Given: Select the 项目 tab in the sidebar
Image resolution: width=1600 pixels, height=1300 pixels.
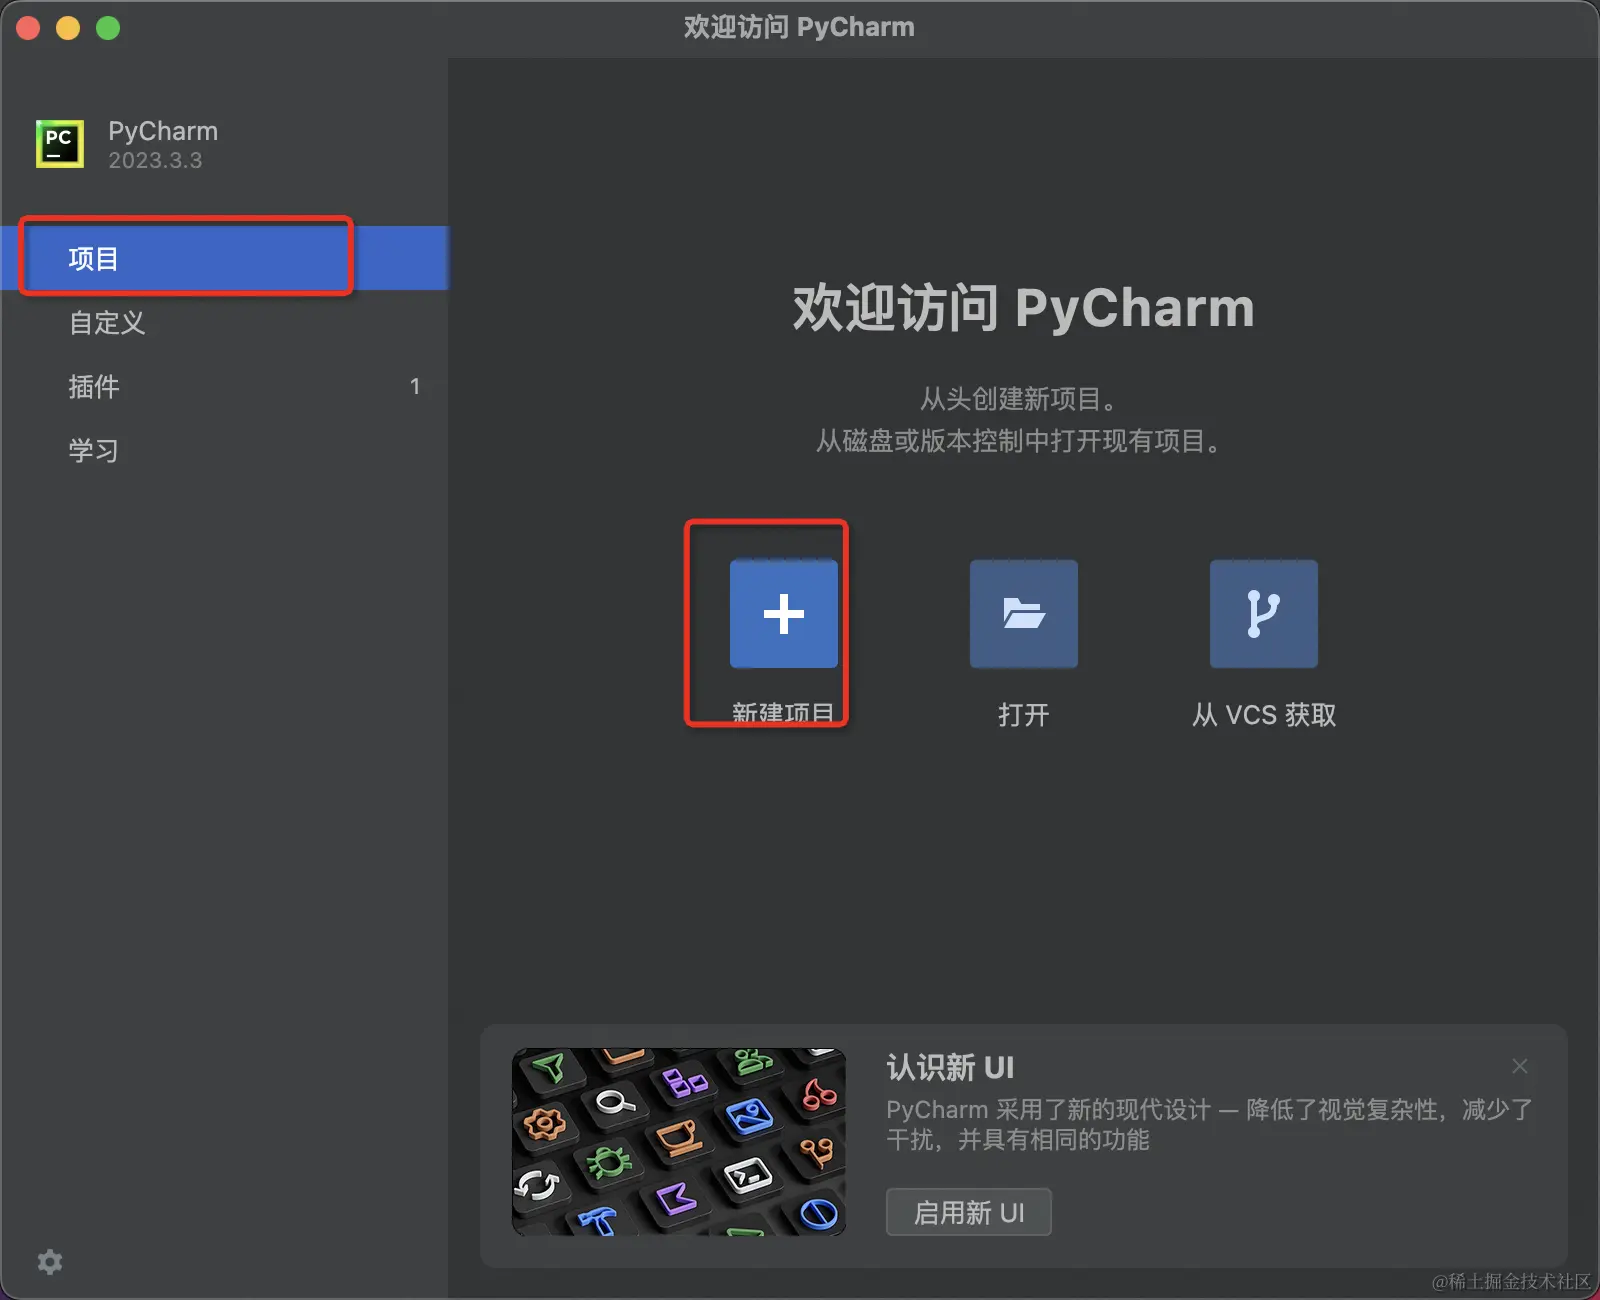Looking at the screenshot, I should coord(225,258).
